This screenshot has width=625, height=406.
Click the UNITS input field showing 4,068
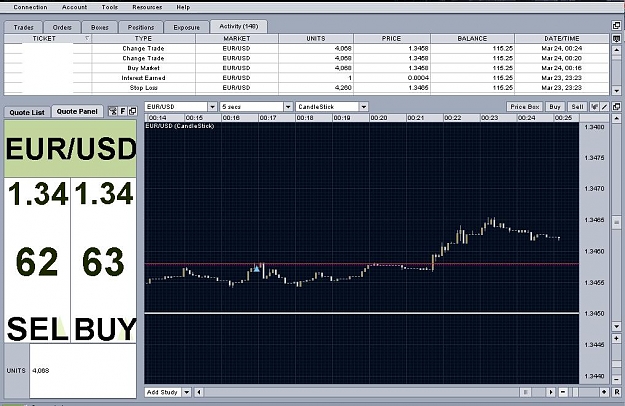(83, 371)
